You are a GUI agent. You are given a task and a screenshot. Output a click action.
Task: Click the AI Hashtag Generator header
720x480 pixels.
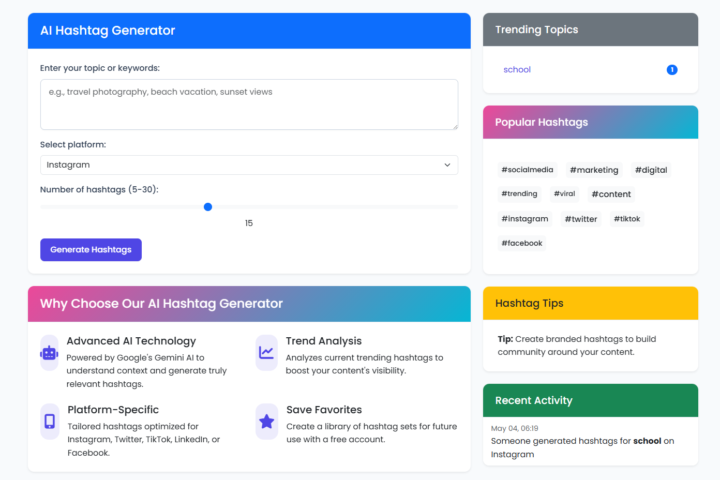click(x=249, y=31)
